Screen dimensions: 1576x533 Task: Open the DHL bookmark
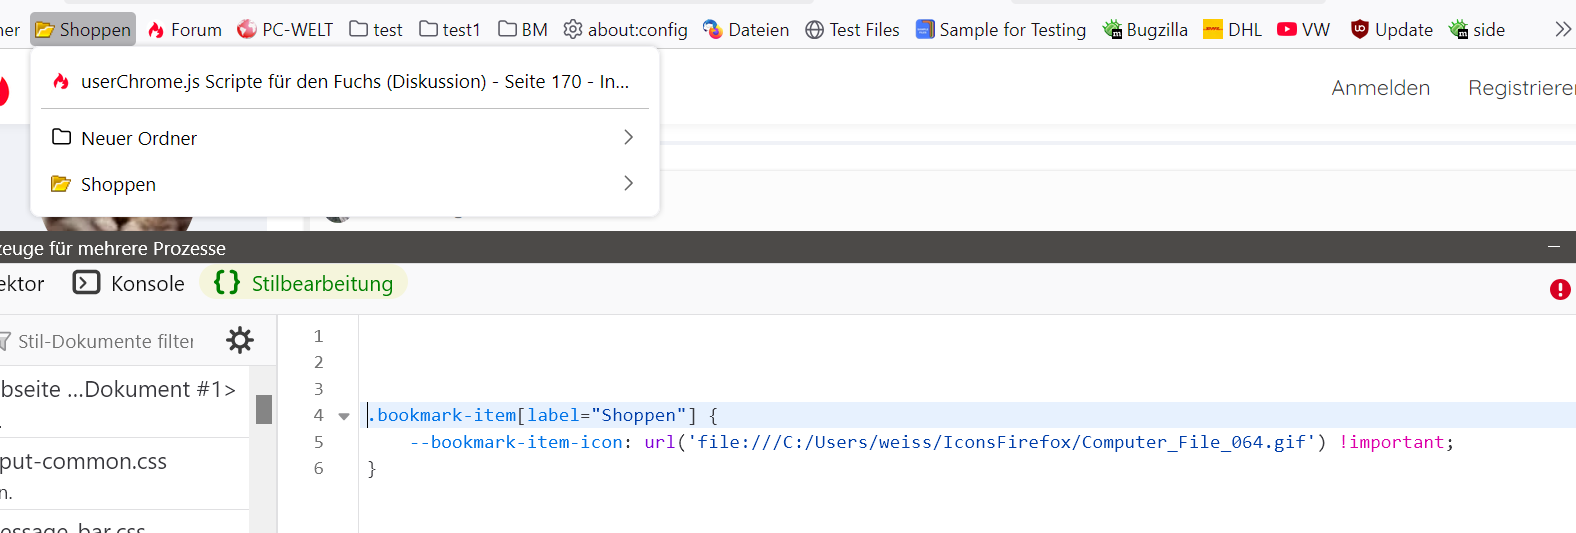[x=1232, y=30]
